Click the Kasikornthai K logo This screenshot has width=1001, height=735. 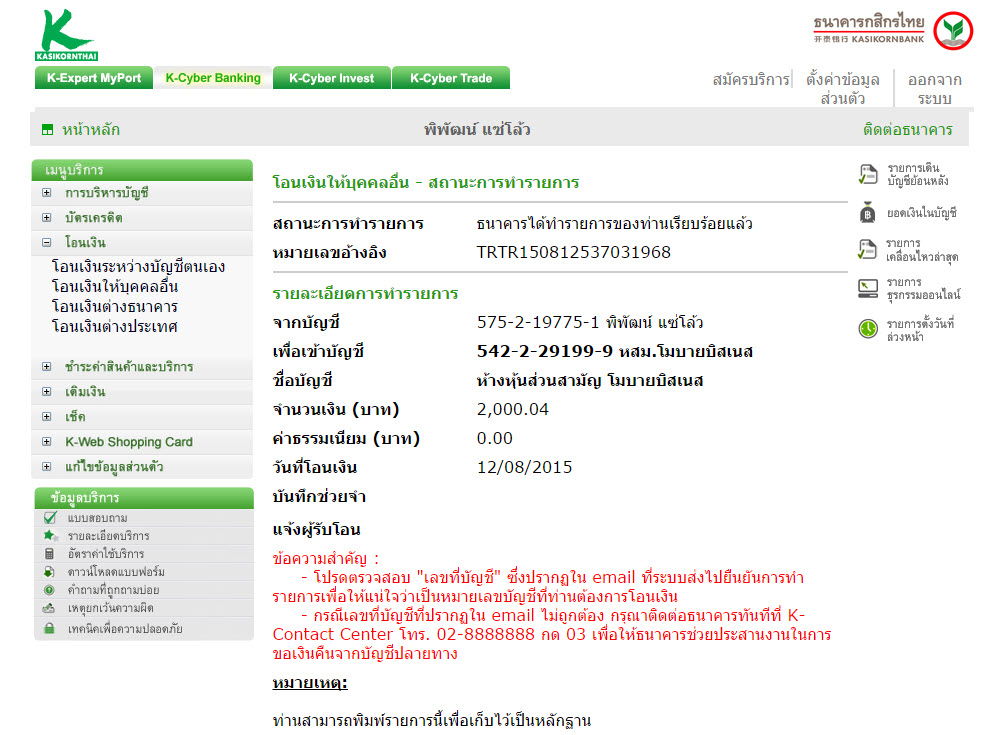66,35
